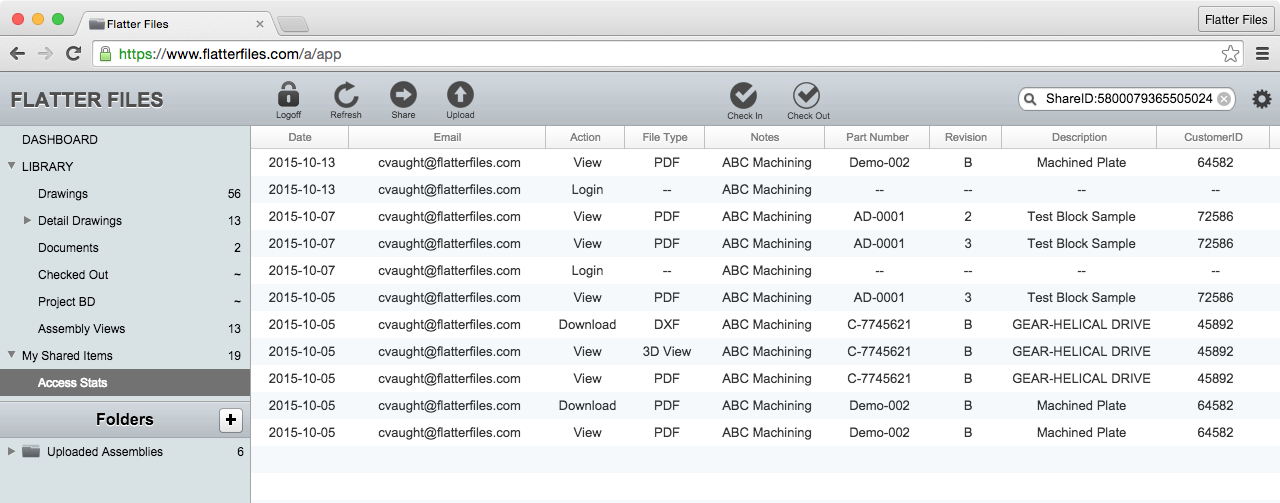Clear the ShareID search with the X icon
Screen dimensions: 1280x503
coord(1224,99)
